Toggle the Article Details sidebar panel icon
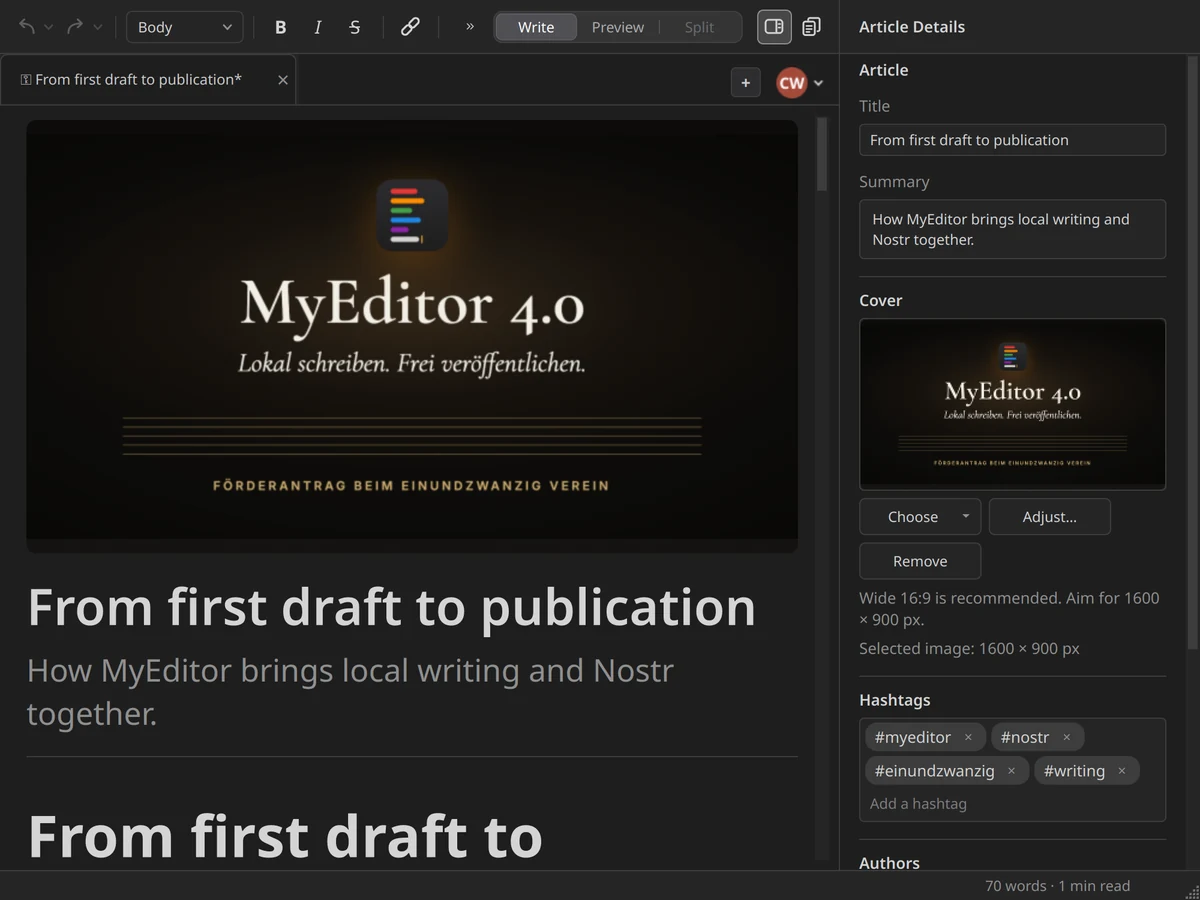Viewport: 1200px width, 900px height. point(774,27)
